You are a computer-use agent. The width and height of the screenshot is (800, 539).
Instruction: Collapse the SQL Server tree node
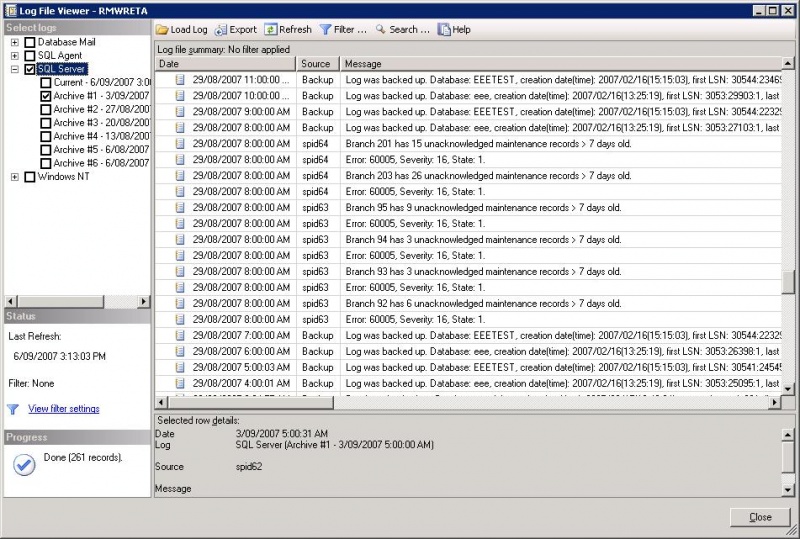click(x=15, y=69)
